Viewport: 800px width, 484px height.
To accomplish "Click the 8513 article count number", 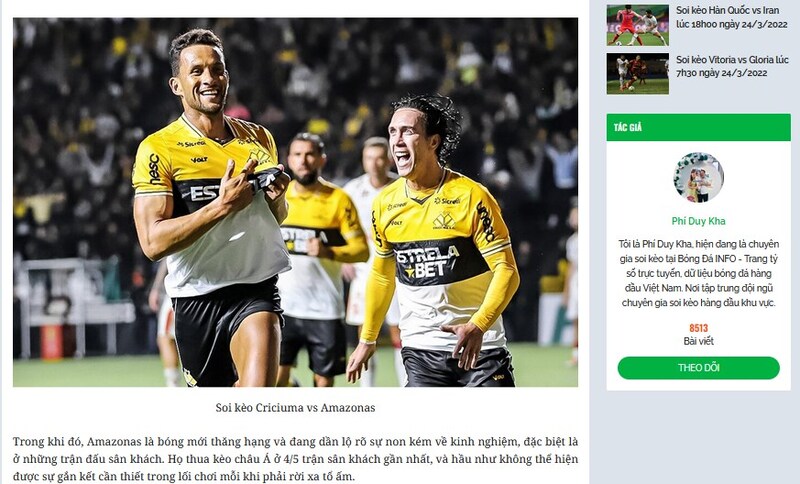I will 698,328.
